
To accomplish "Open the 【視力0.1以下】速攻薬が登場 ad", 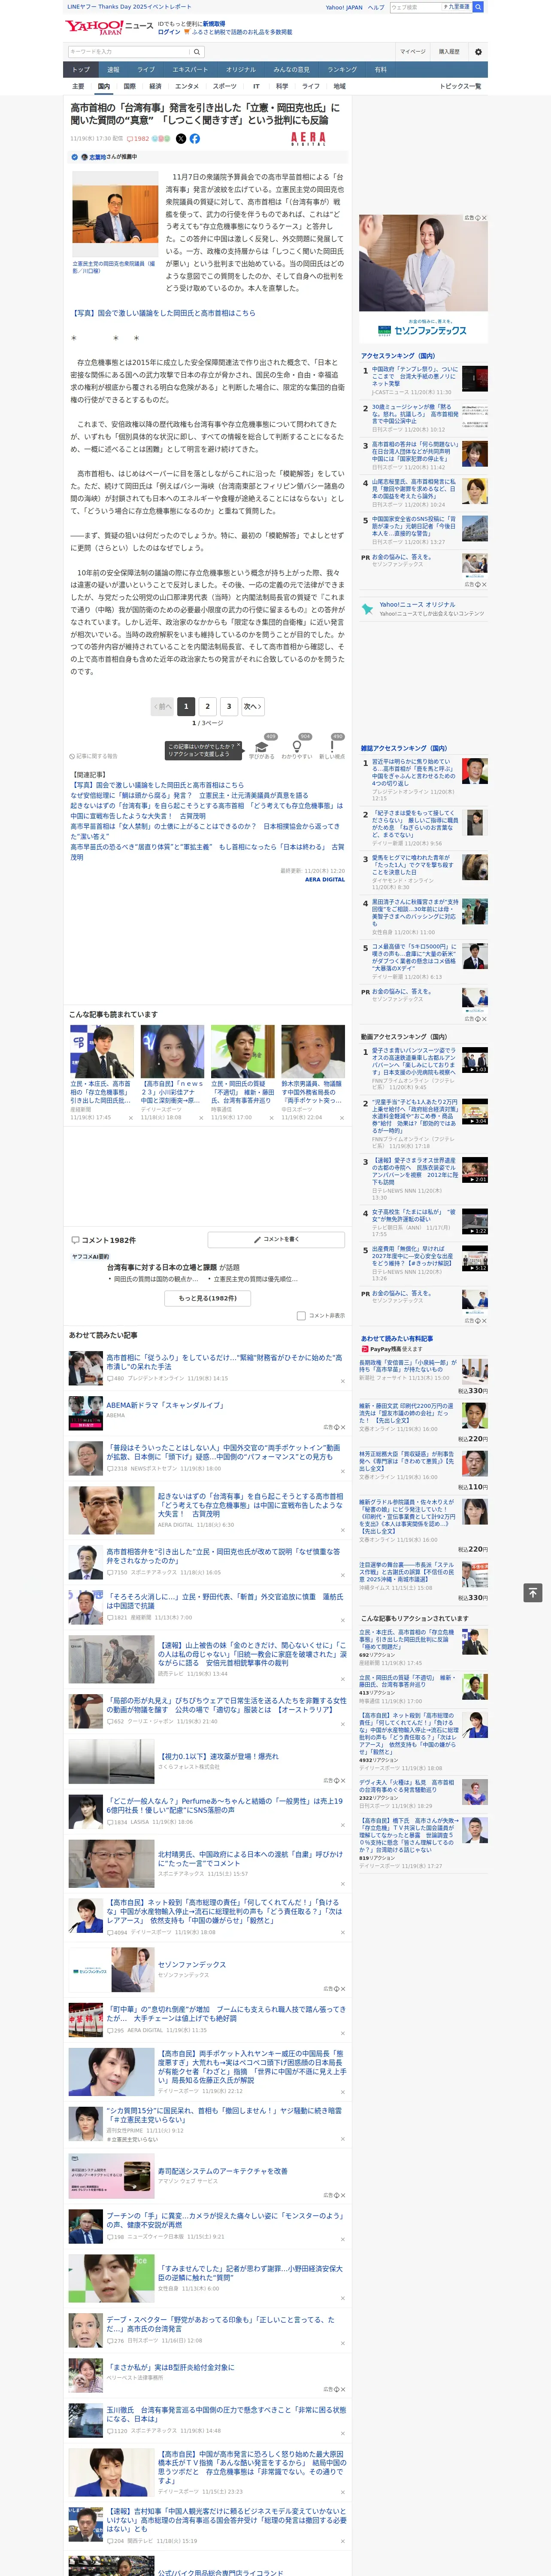I will coord(217,1756).
